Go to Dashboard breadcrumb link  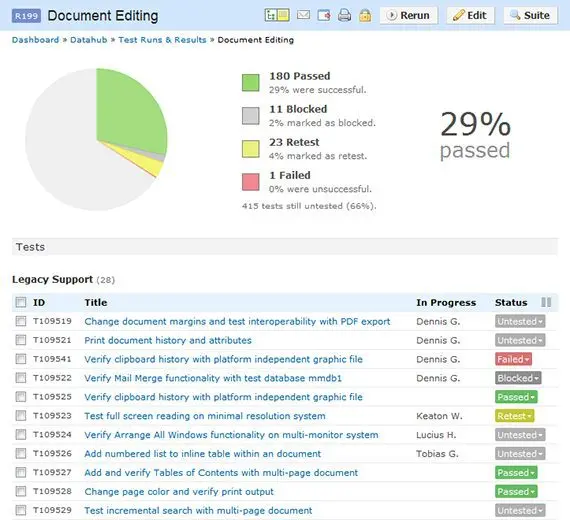35,40
